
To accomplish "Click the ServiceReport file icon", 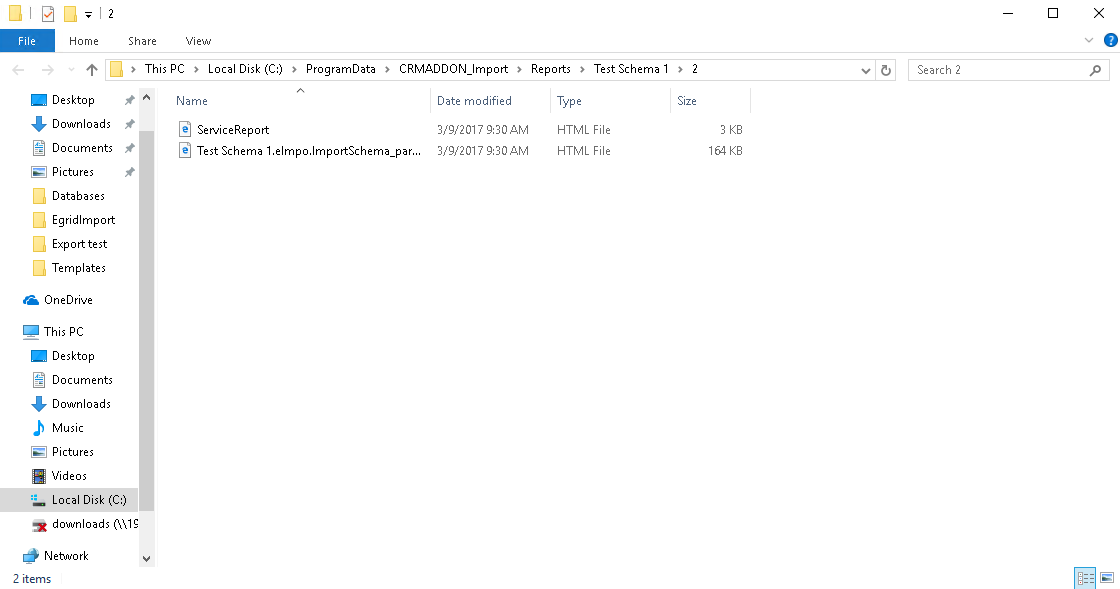I will 184,129.
